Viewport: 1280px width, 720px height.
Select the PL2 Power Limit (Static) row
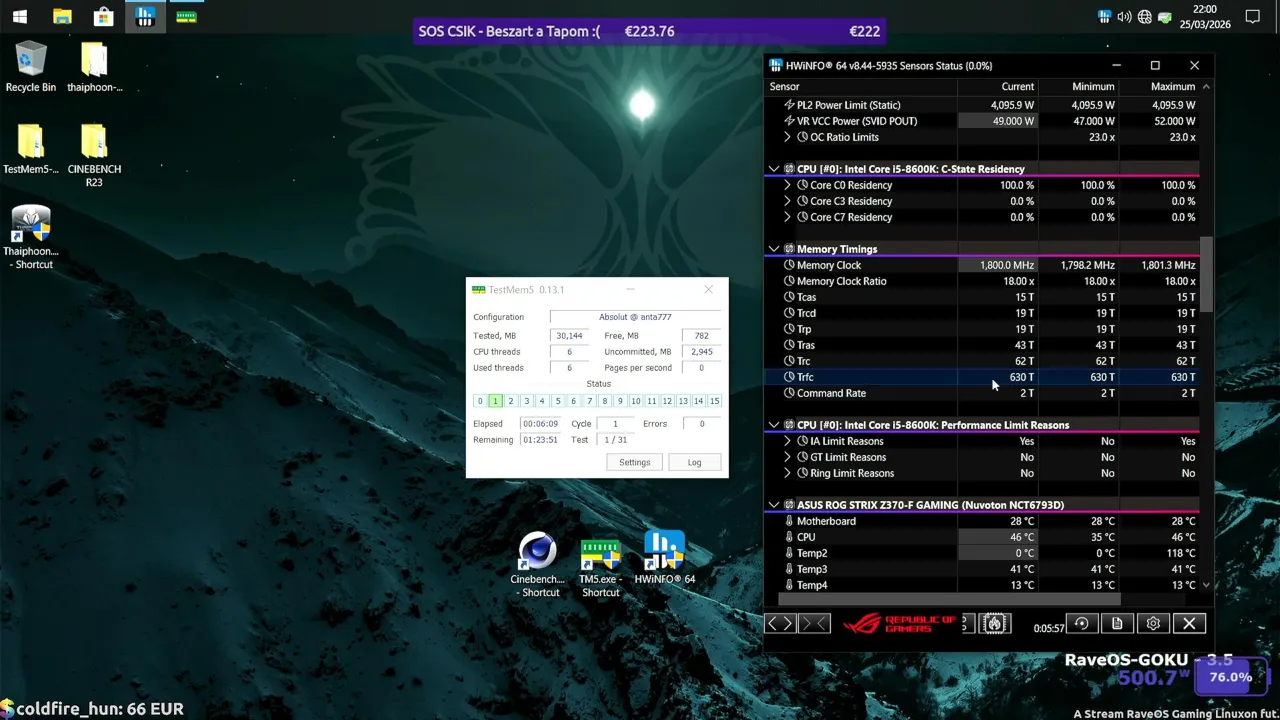[982, 105]
